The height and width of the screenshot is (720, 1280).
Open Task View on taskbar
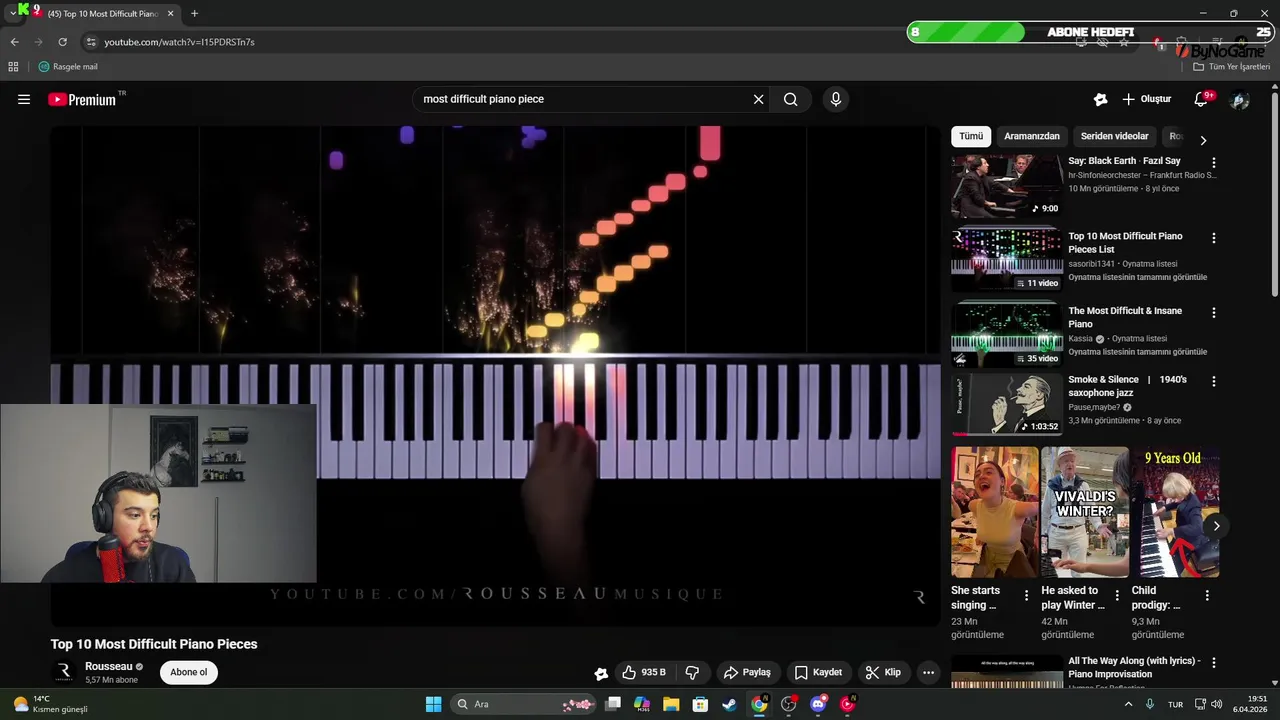613,704
